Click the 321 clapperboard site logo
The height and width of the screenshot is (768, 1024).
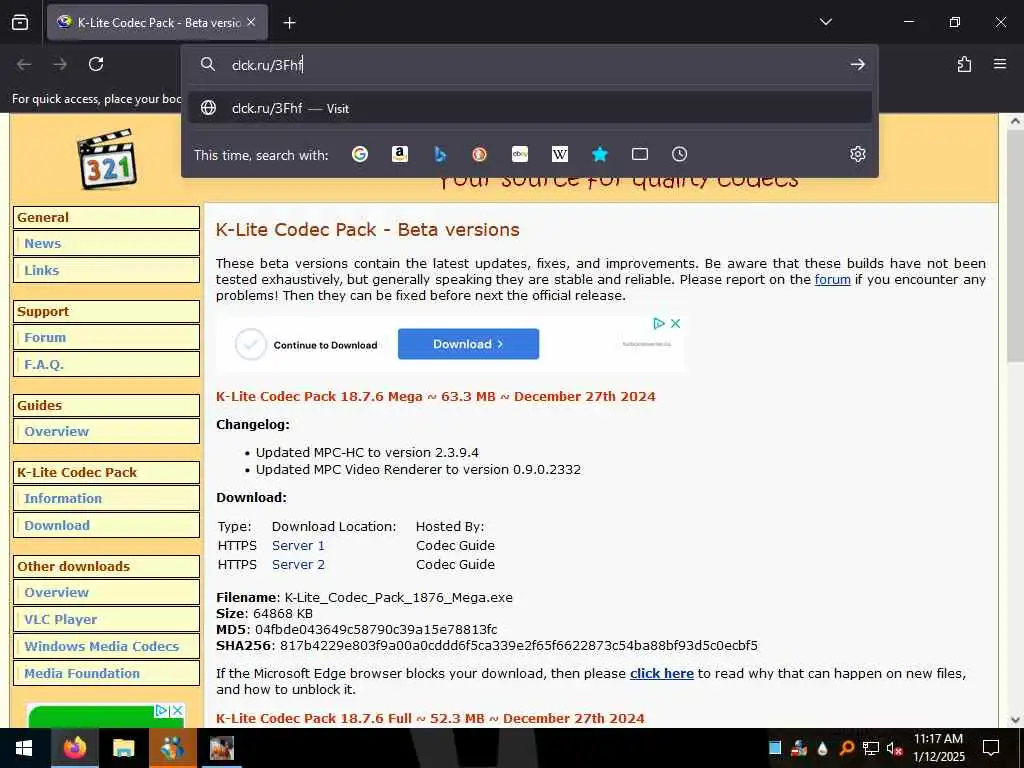tap(106, 159)
